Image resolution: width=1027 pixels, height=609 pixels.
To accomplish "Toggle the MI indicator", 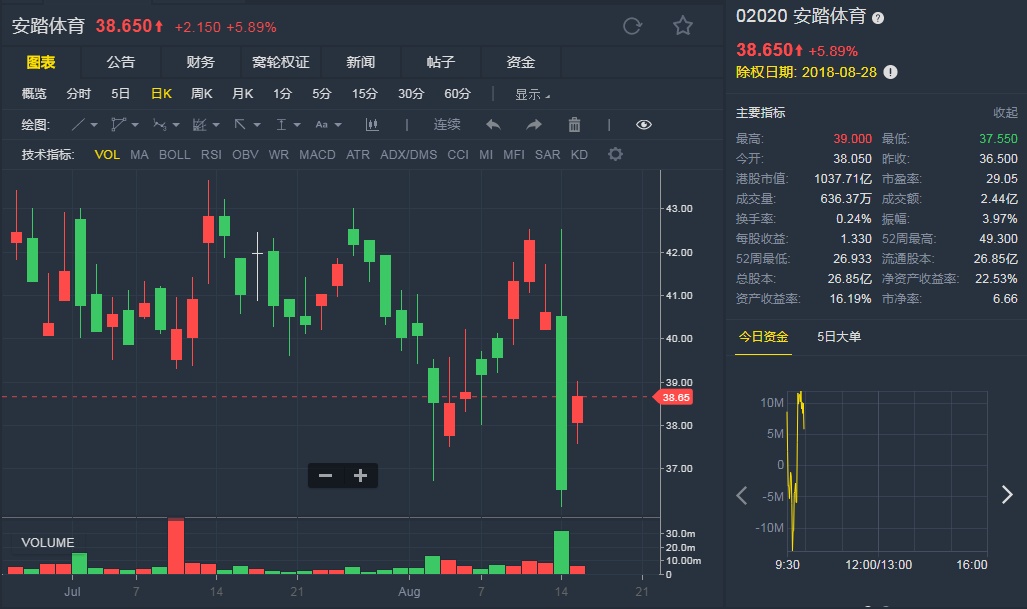I will [486, 155].
